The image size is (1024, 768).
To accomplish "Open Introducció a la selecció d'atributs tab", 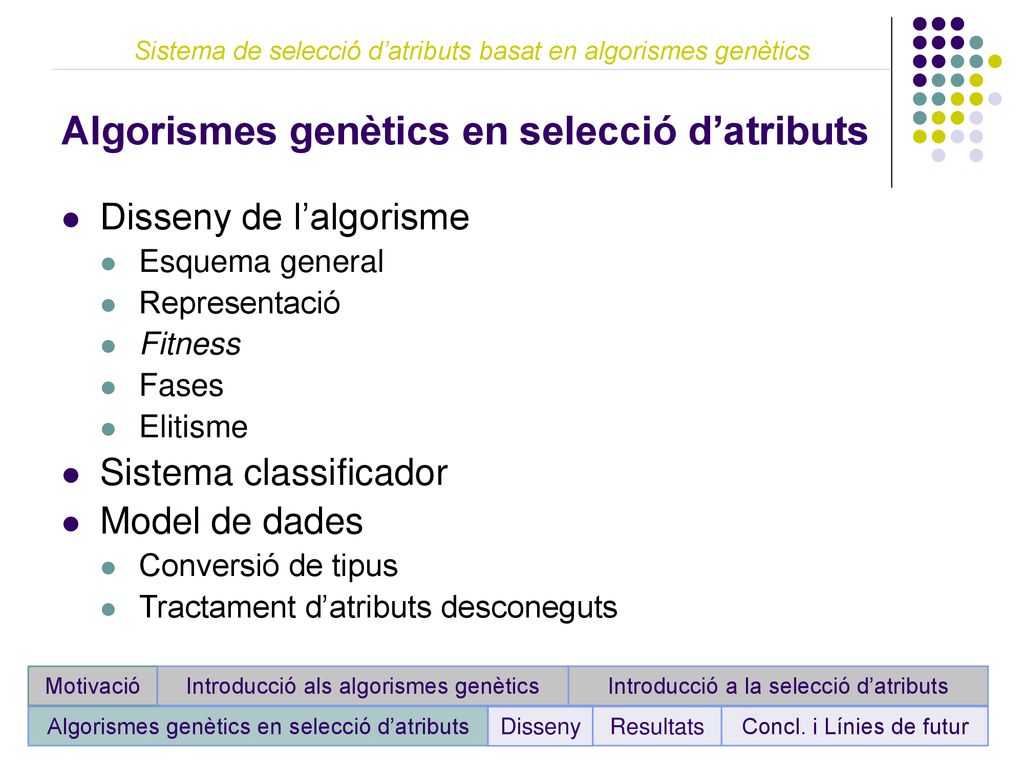I will pyautogui.click(x=778, y=686).
